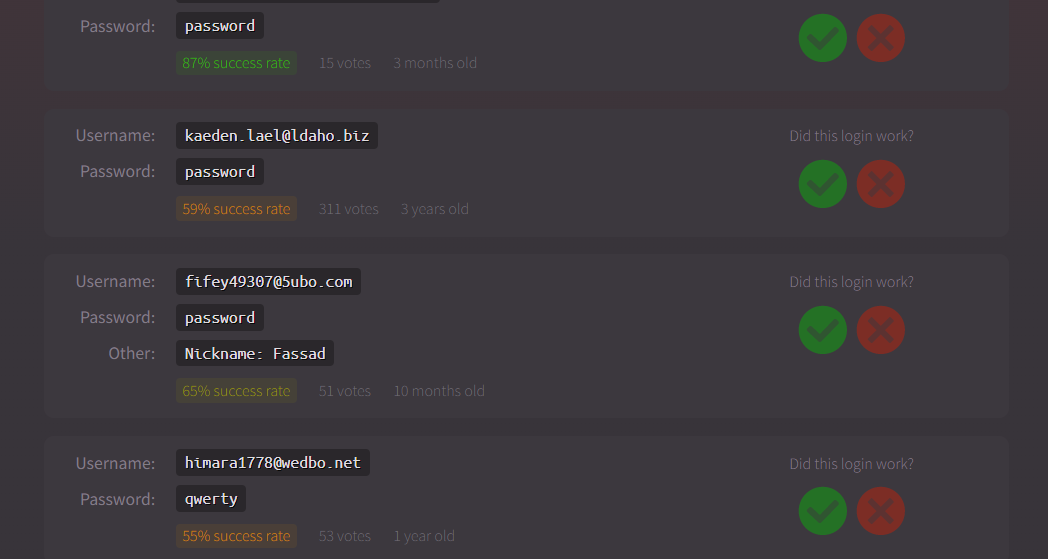The image size is (1048, 559).
Task: Select username kaeden.lael@ldaho.biz
Action: tap(277, 136)
